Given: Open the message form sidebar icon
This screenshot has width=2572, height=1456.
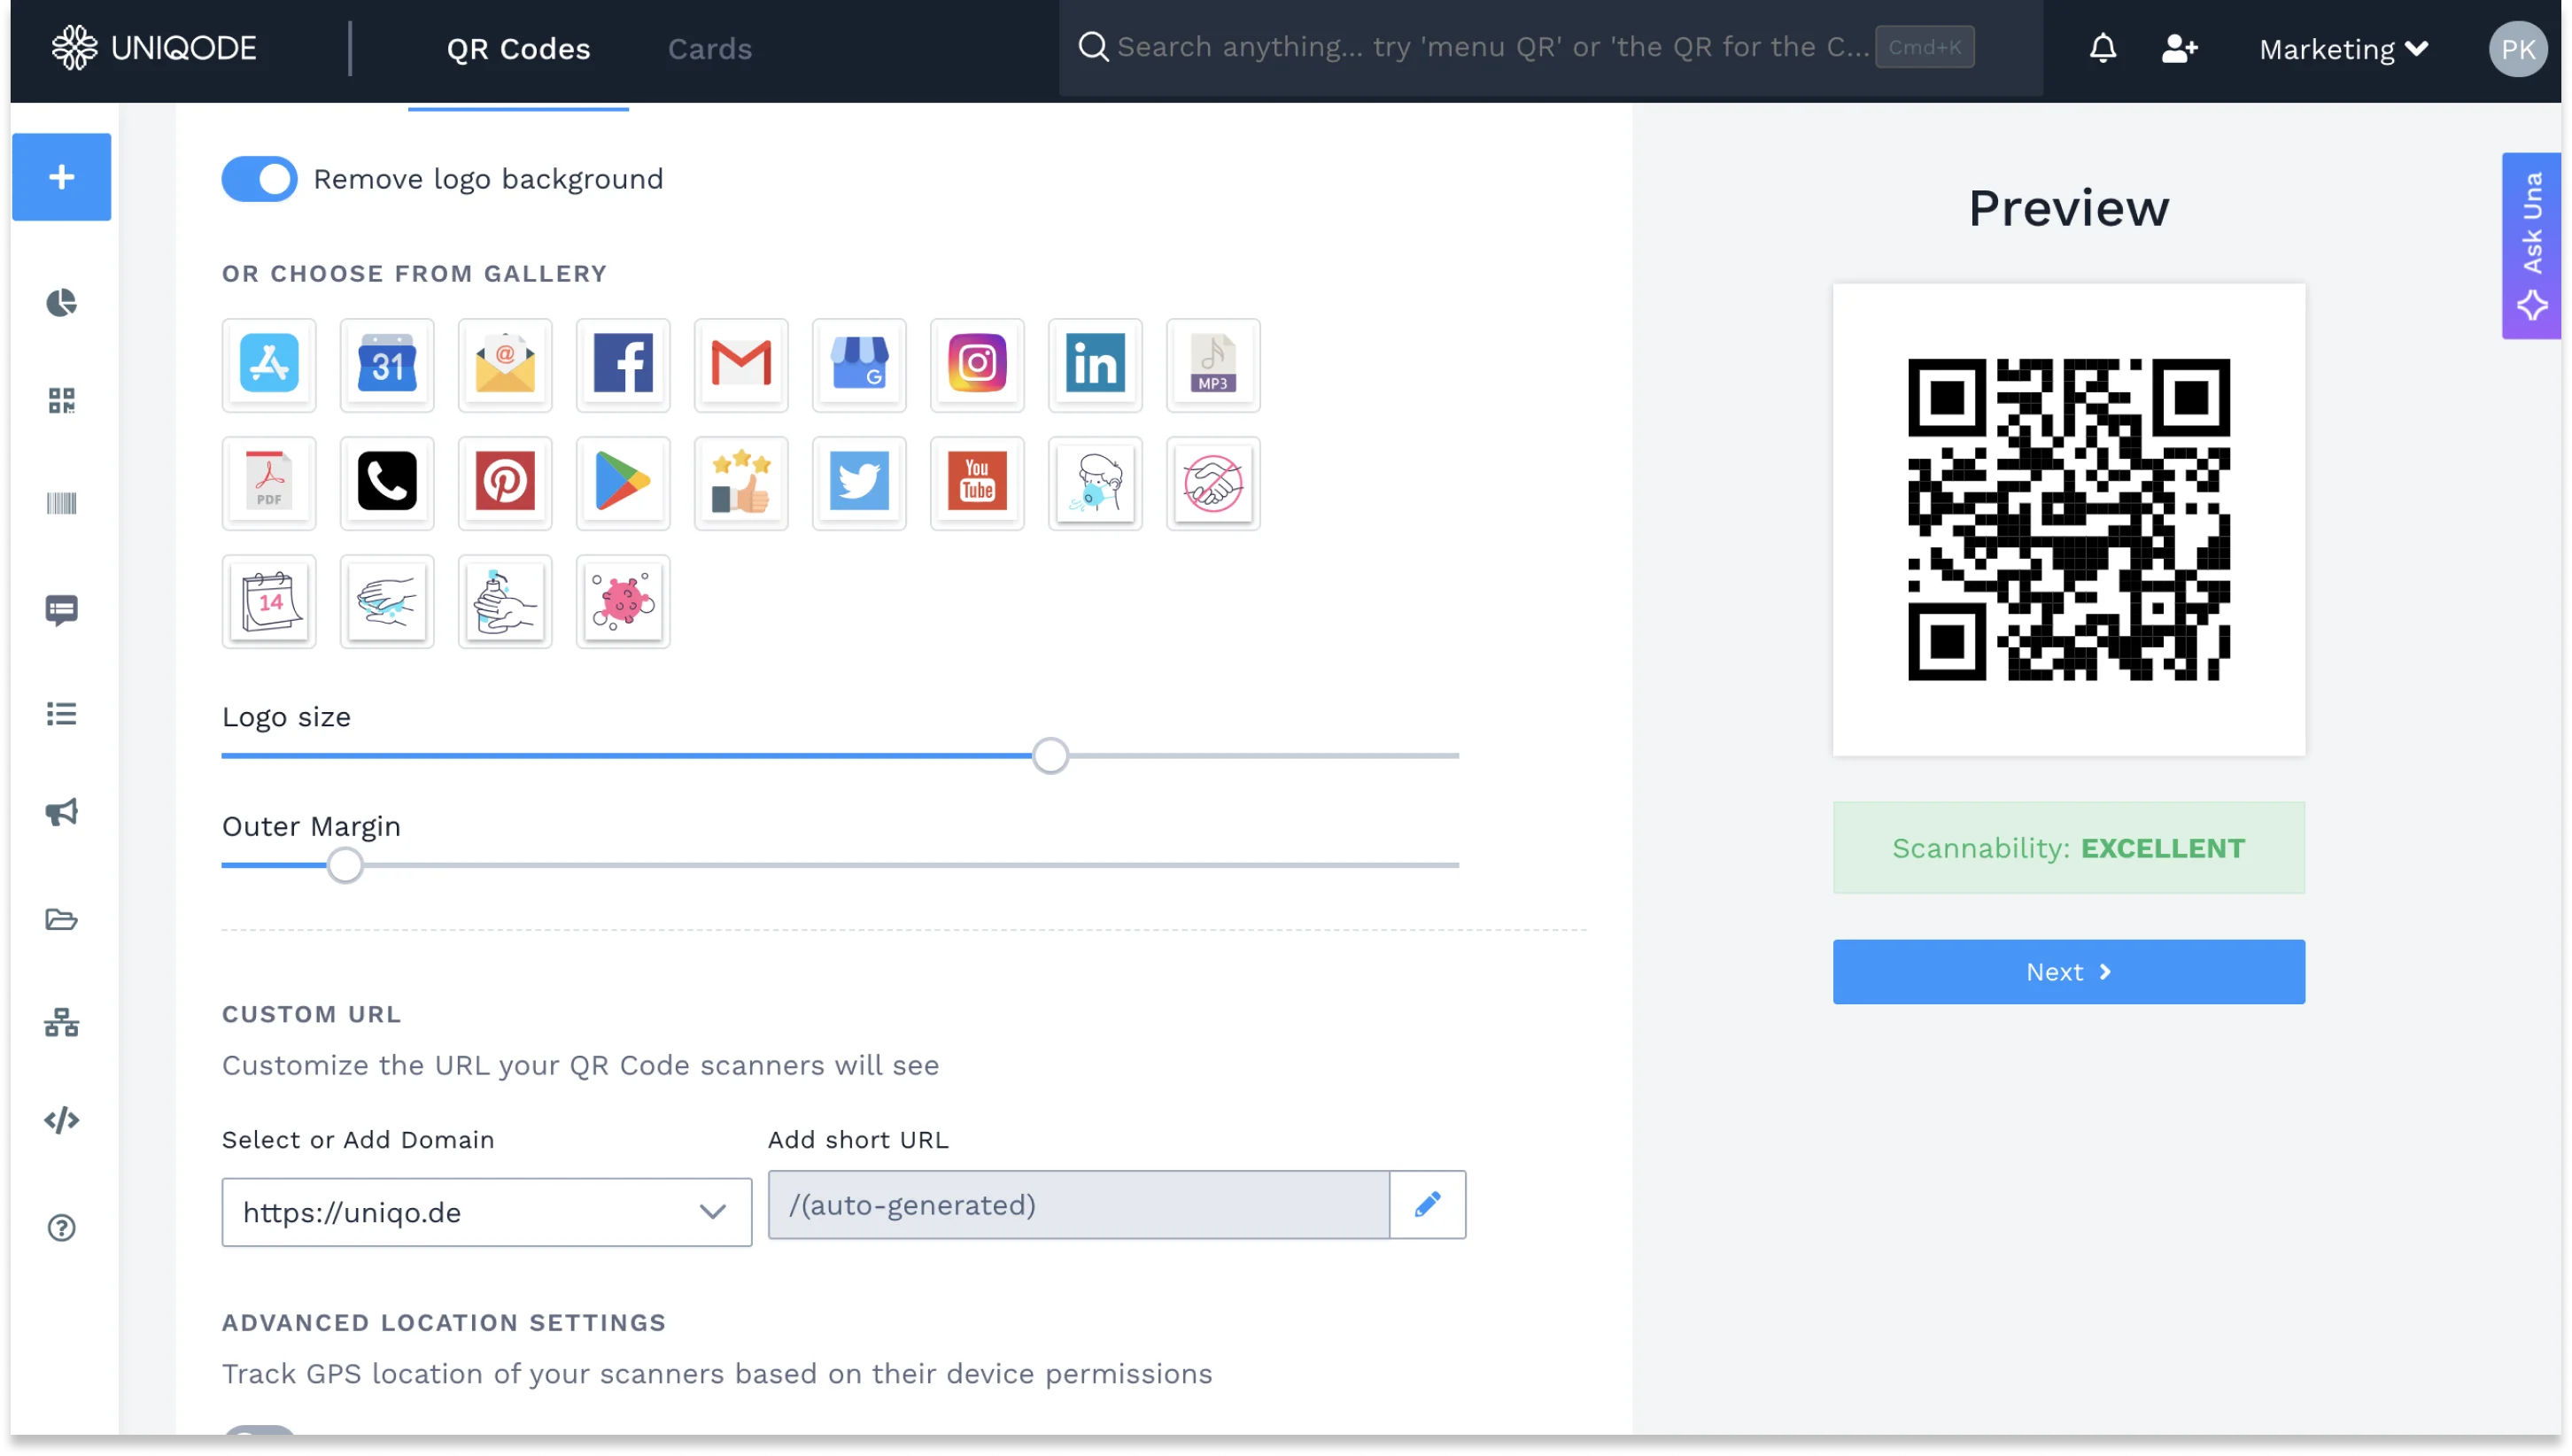Looking at the screenshot, I should [62, 610].
